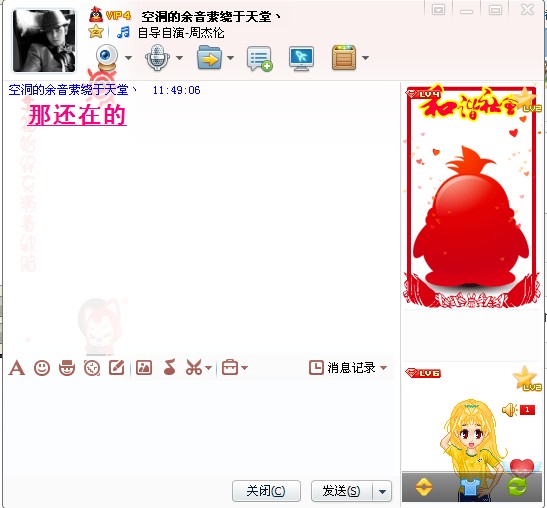The width and height of the screenshot is (547, 508).
Task: Open video call options dropdown arrow
Action: pos(128,58)
